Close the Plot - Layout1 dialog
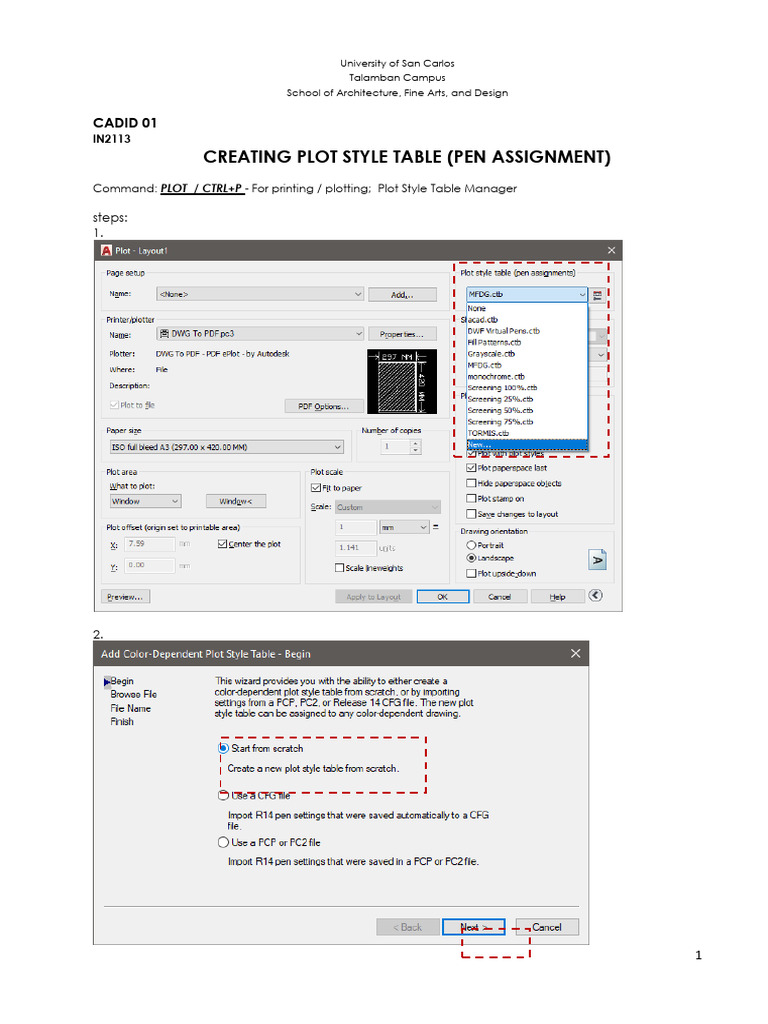The width and height of the screenshot is (768, 1024). [x=611, y=250]
